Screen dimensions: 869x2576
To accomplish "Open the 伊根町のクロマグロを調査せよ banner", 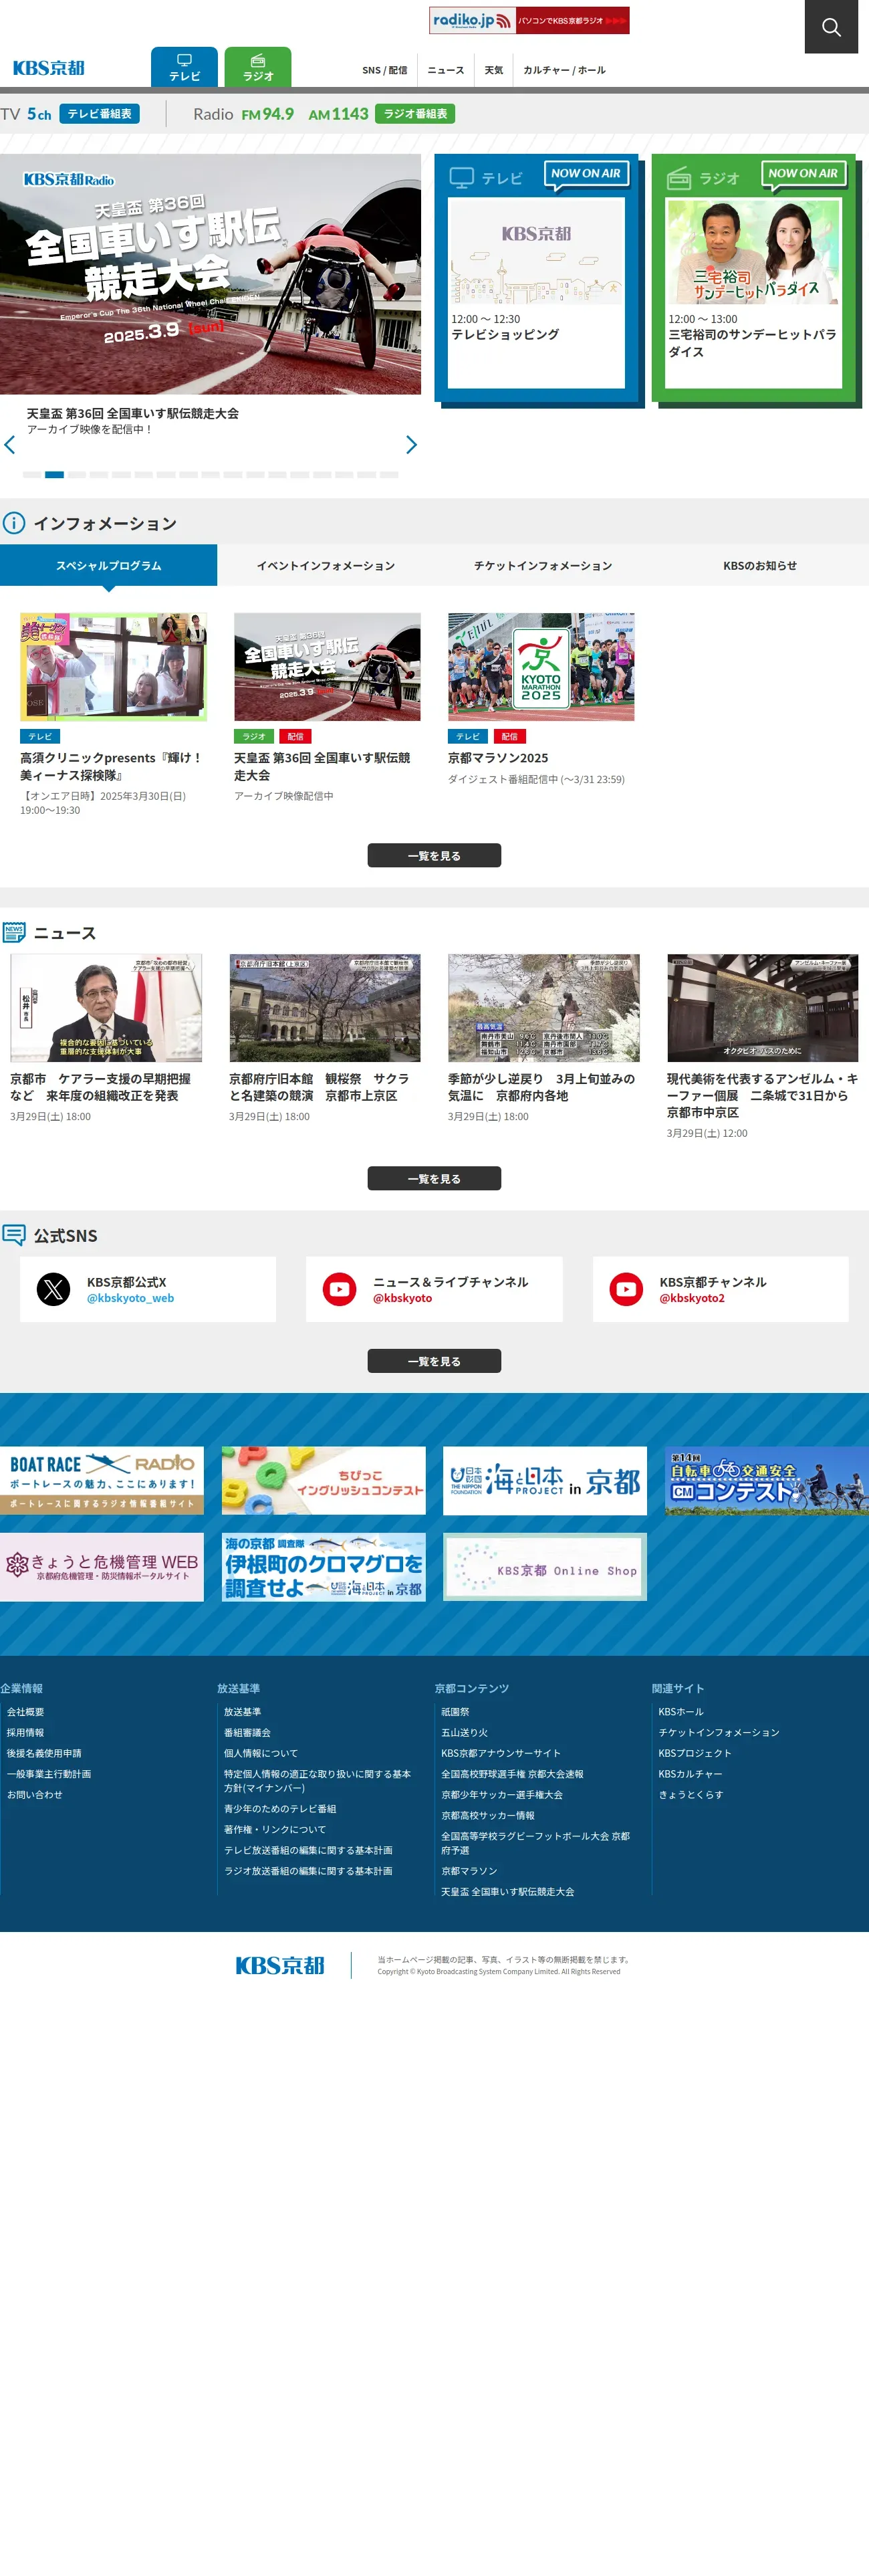I will [x=324, y=1567].
